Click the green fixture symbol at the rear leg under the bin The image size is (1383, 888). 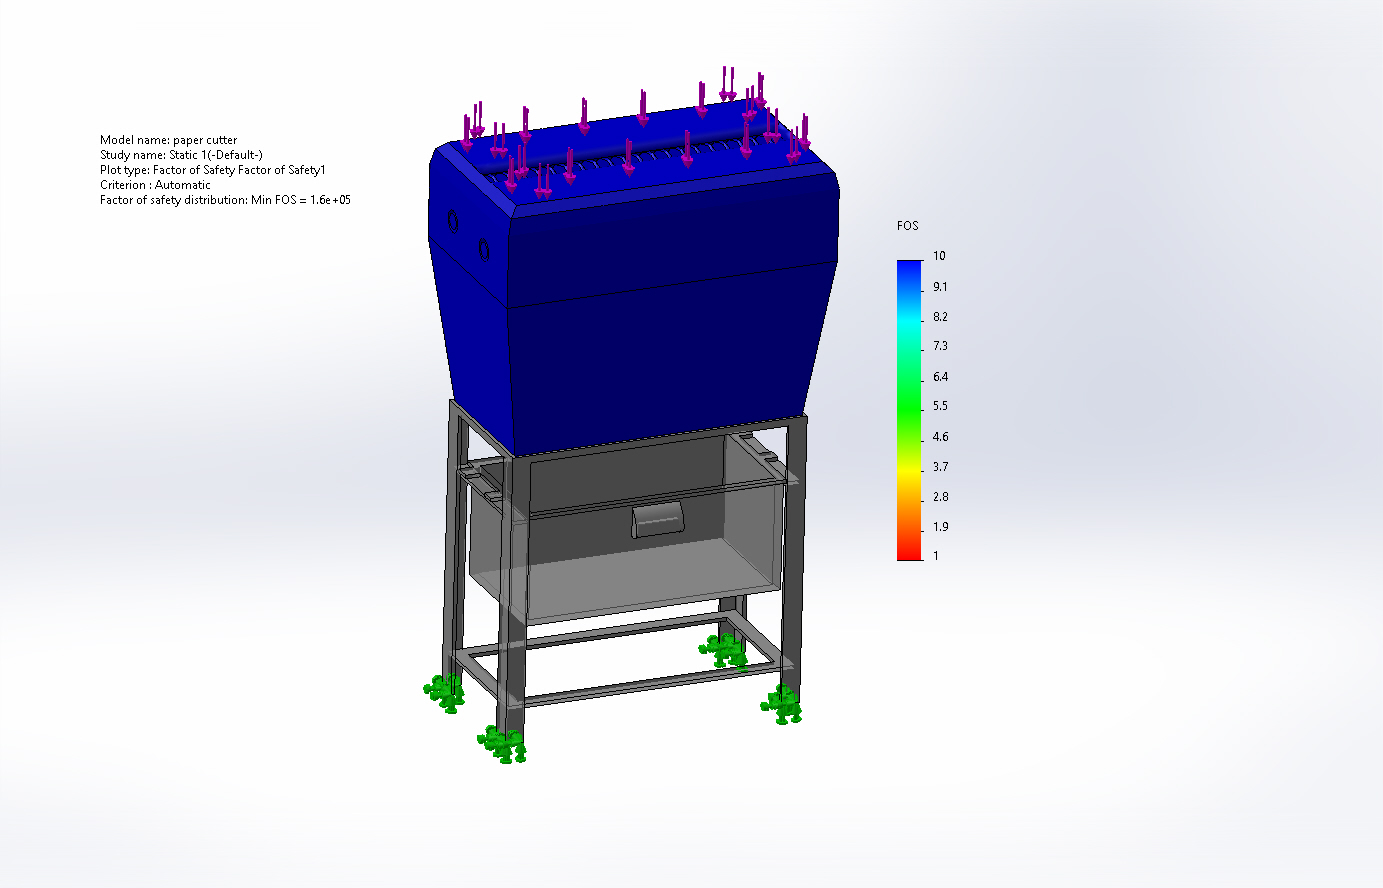point(724,650)
